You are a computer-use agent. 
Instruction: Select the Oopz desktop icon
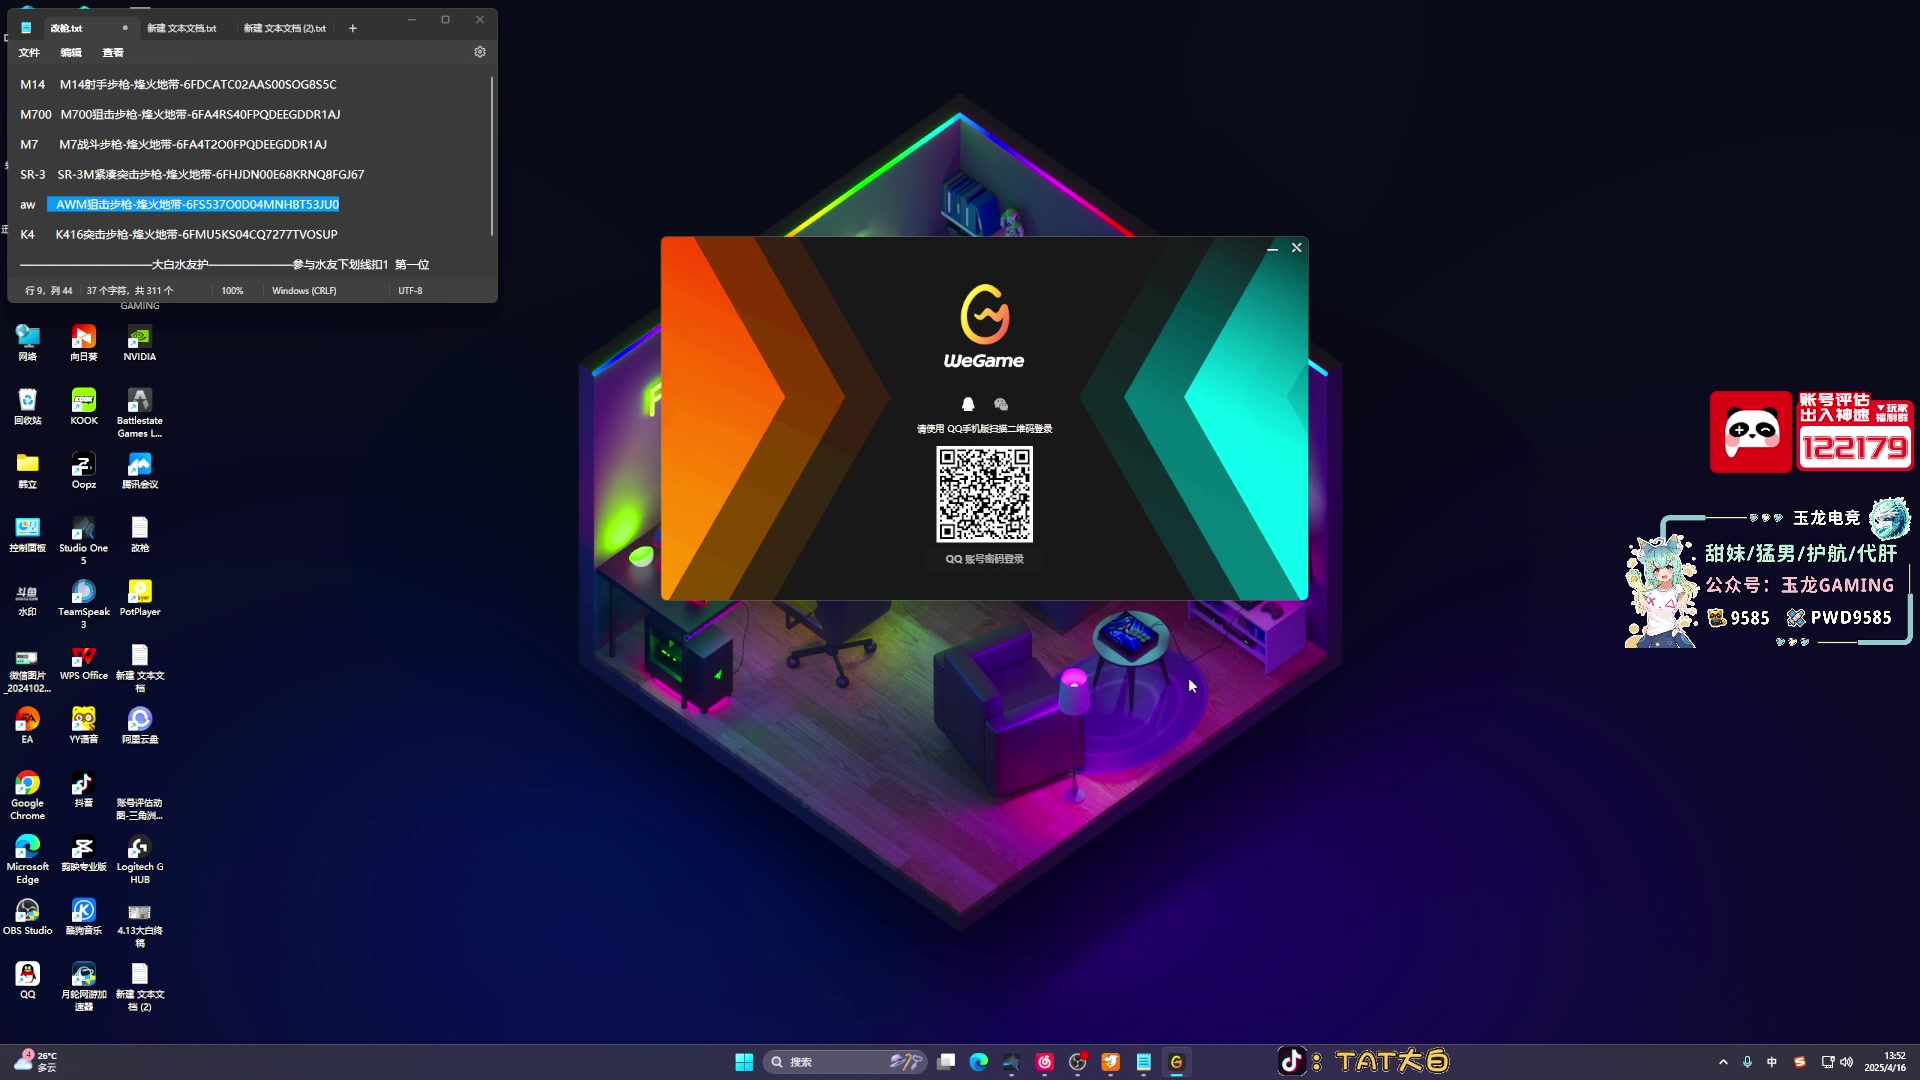pos(84,471)
